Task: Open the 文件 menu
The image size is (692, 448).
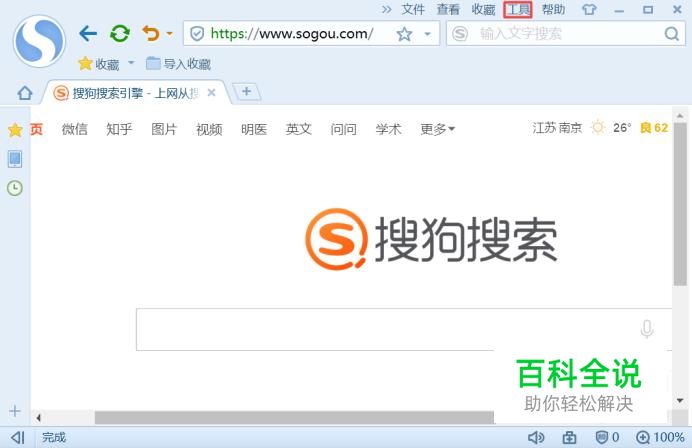Action: point(413,9)
